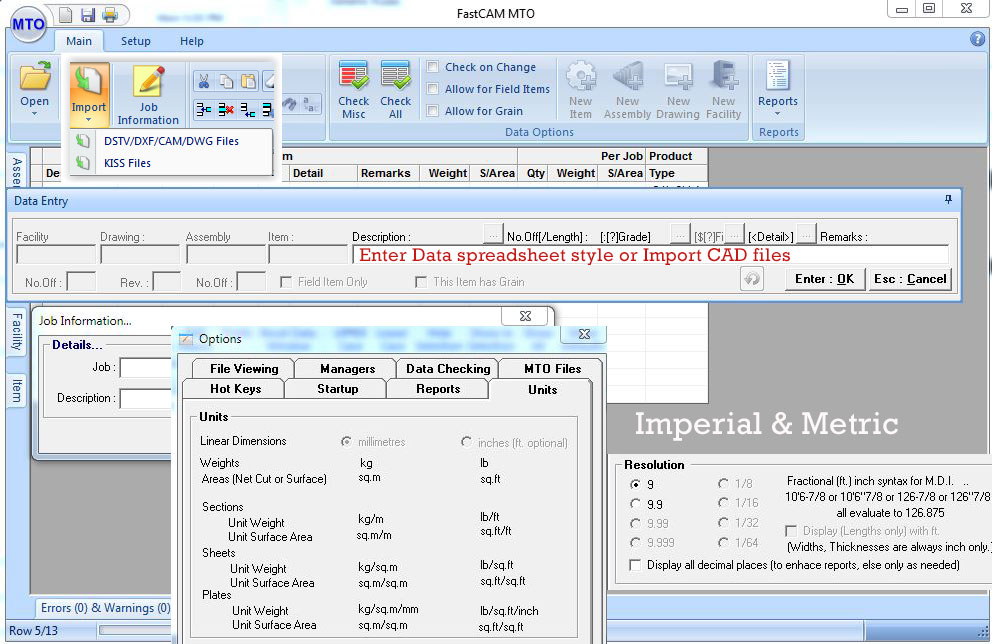Click the replace text icon in ribbon
The height and width of the screenshot is (644, 992).
click(311, 104)
